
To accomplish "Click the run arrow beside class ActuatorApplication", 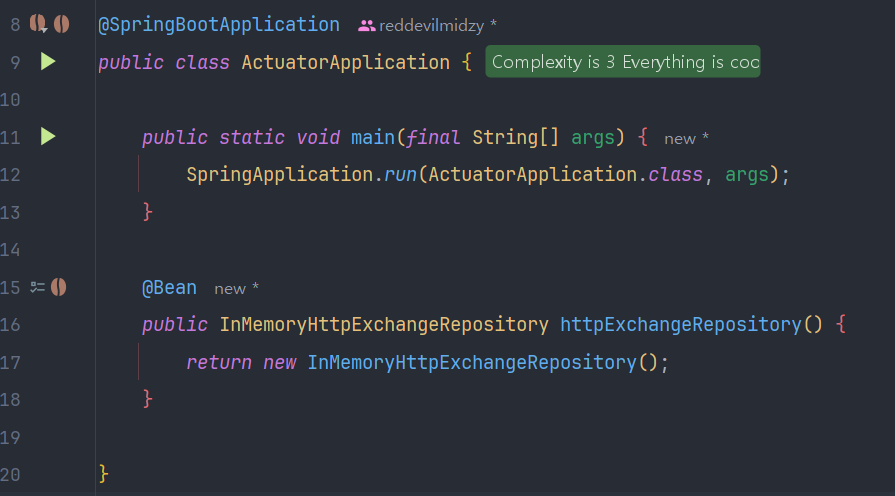I will tap(48, 61).
